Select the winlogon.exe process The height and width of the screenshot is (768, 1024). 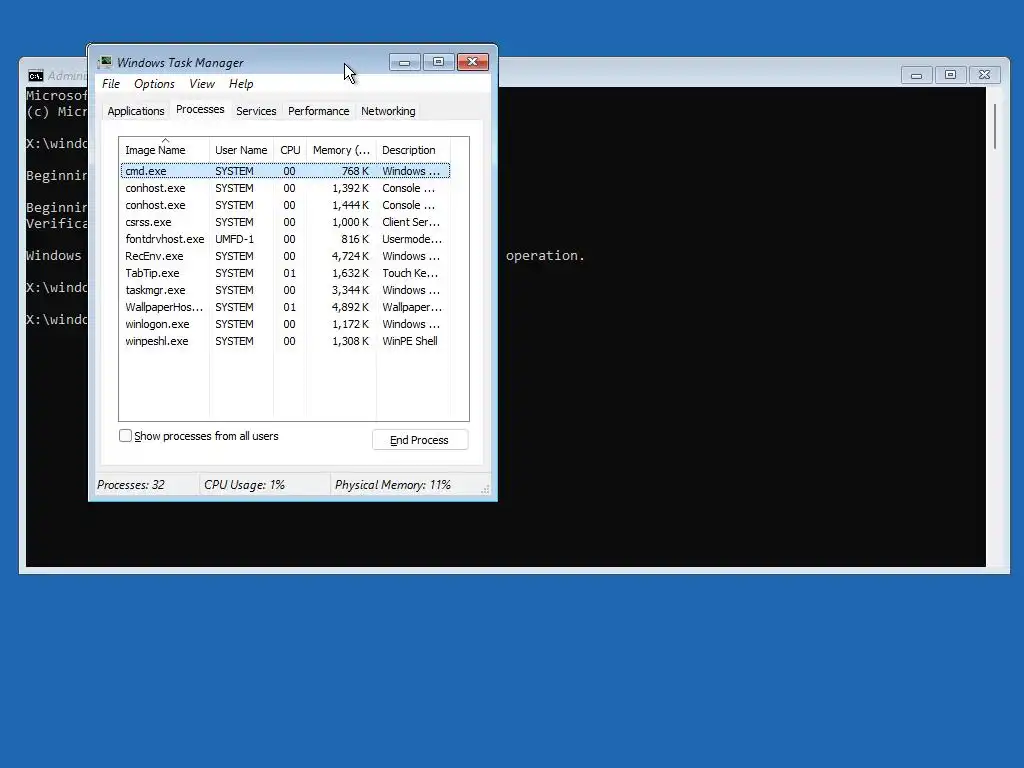(x=285, y=324)
